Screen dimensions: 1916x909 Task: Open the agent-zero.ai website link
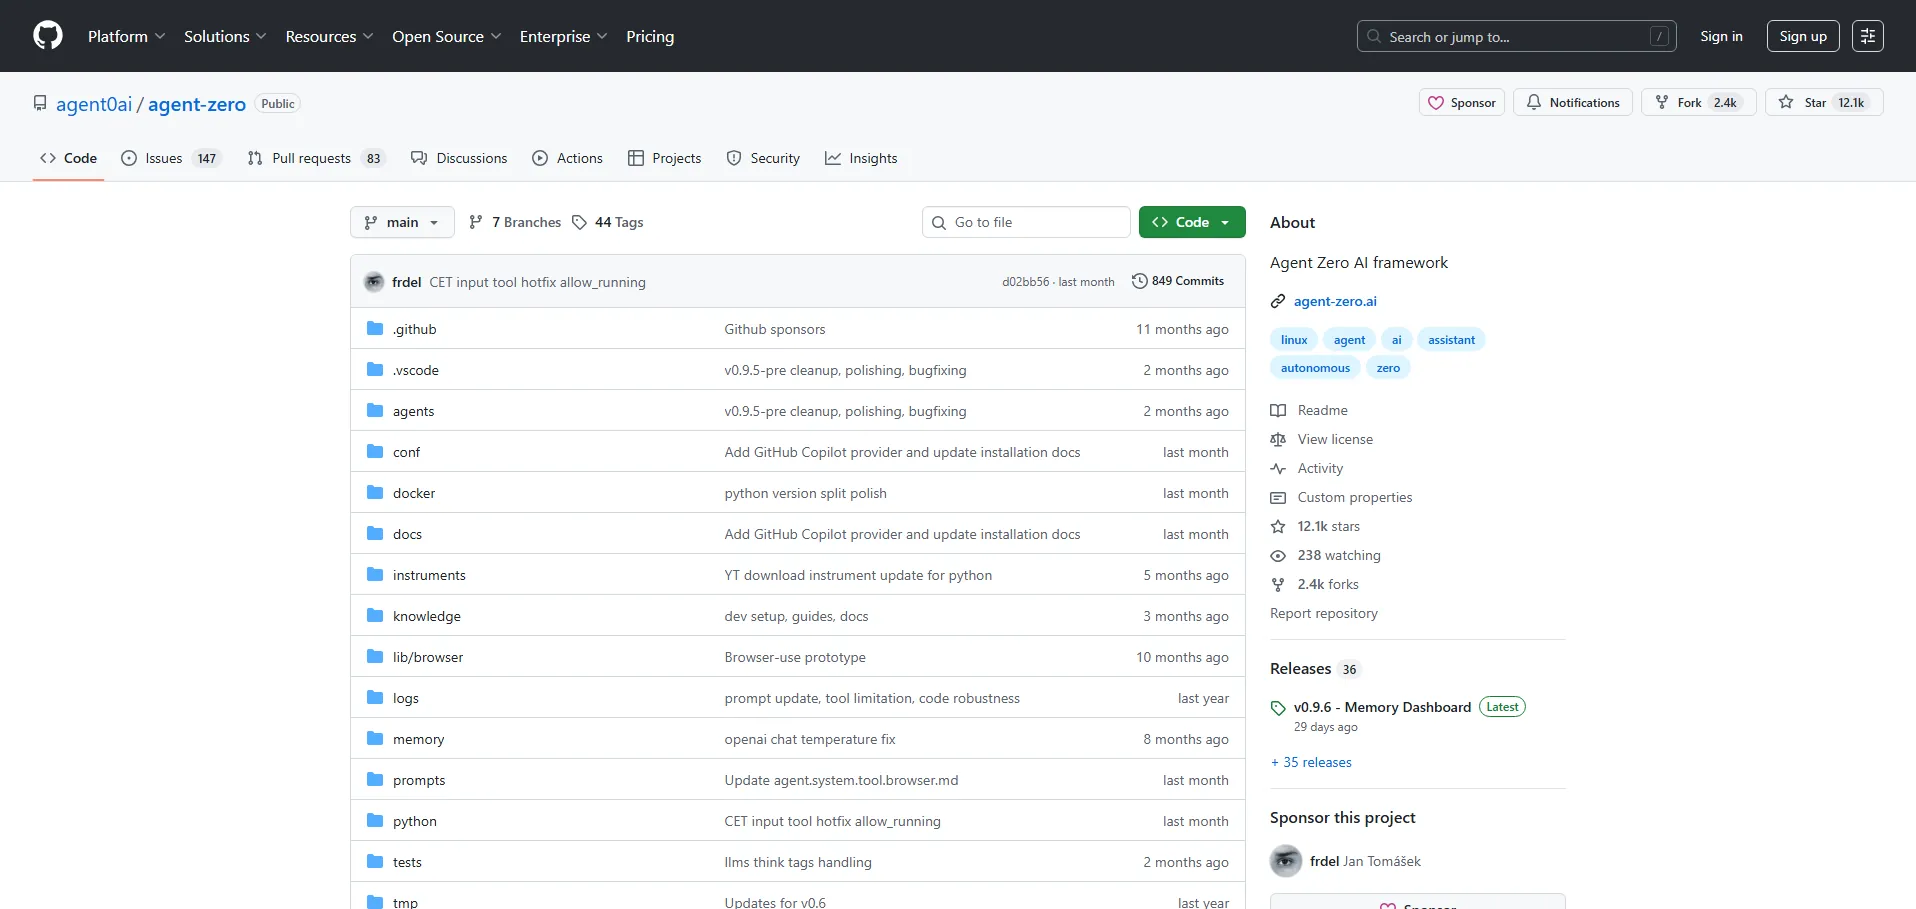(x=1335, y=301)
